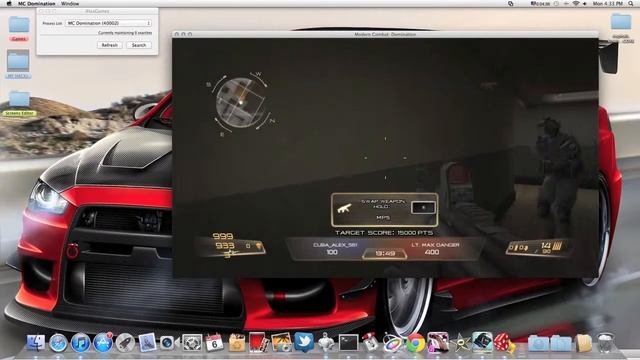The height and width of the screenshot is (360, 640).
Task: Open the Wi-Fi status menu
Action: click(576, 4)
